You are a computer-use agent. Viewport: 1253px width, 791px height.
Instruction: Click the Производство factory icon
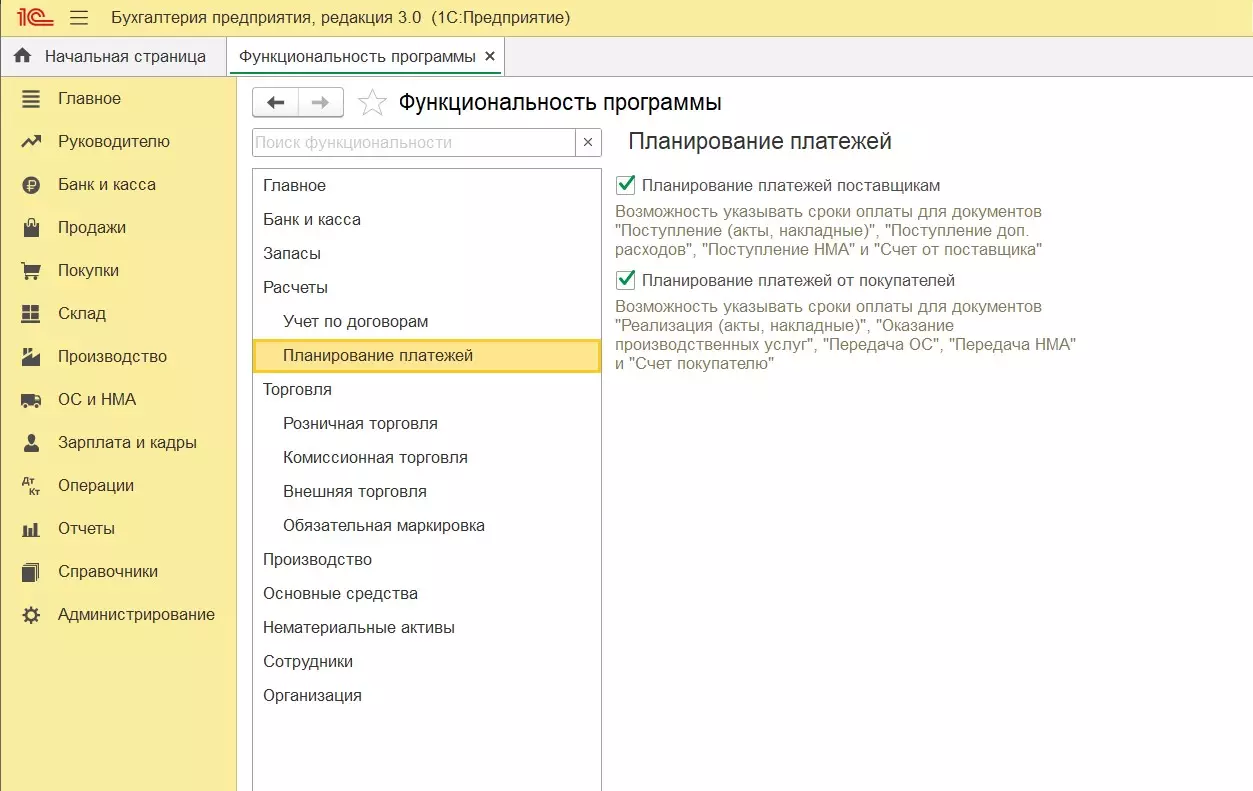31,356
